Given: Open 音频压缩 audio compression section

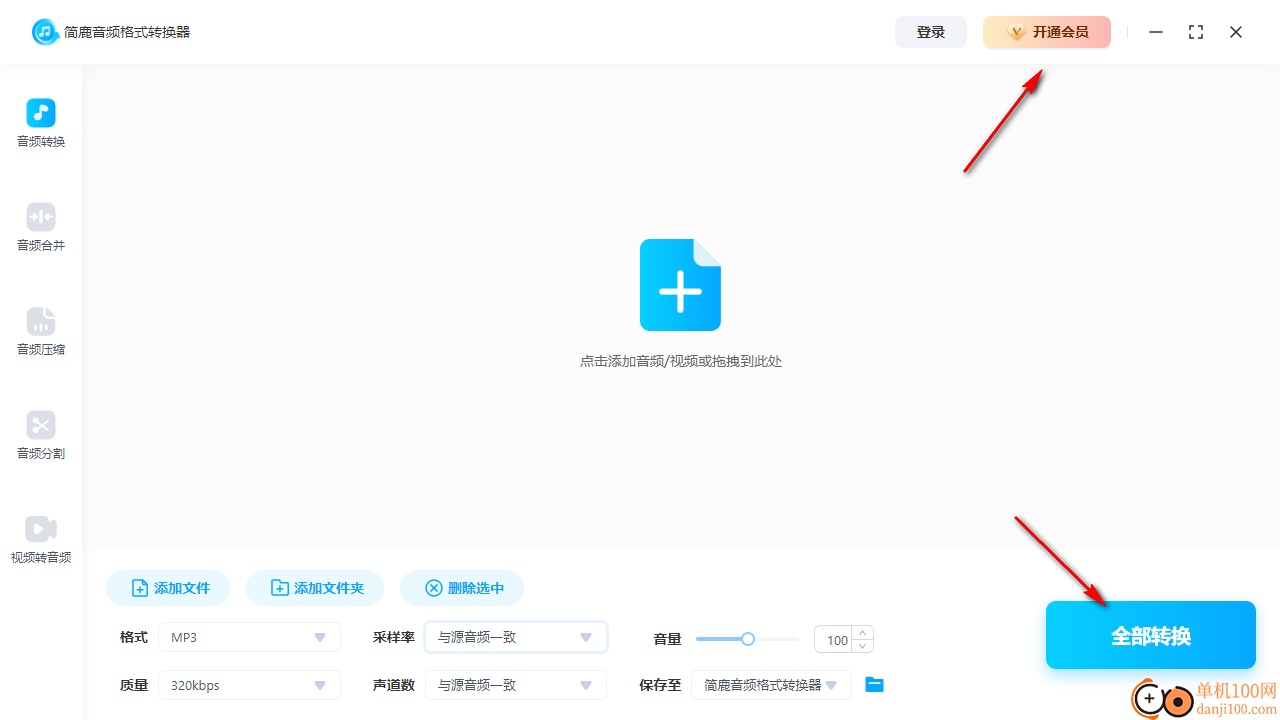Looking at the screenshot, I should 41,332.
